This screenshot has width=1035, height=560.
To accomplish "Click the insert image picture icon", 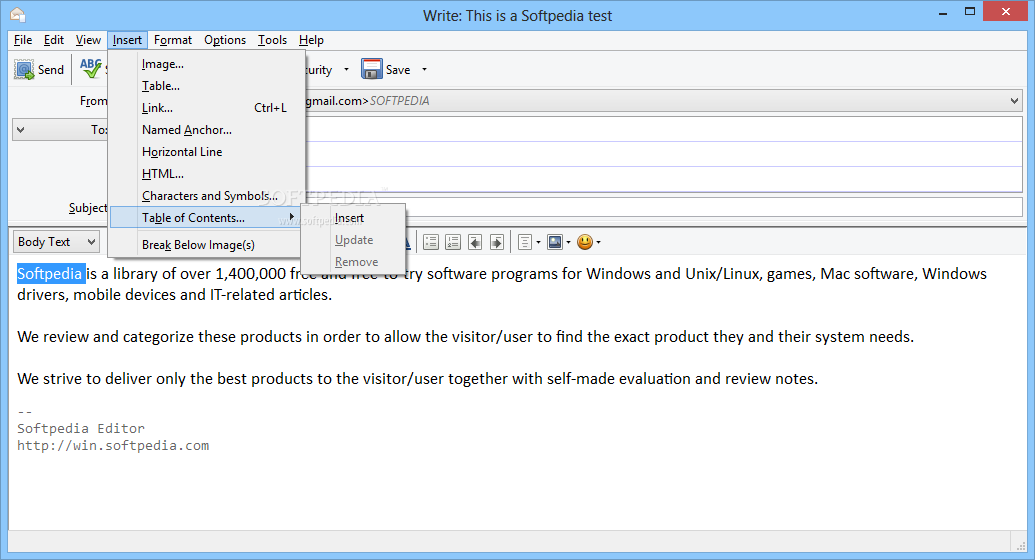I will 555,242.
